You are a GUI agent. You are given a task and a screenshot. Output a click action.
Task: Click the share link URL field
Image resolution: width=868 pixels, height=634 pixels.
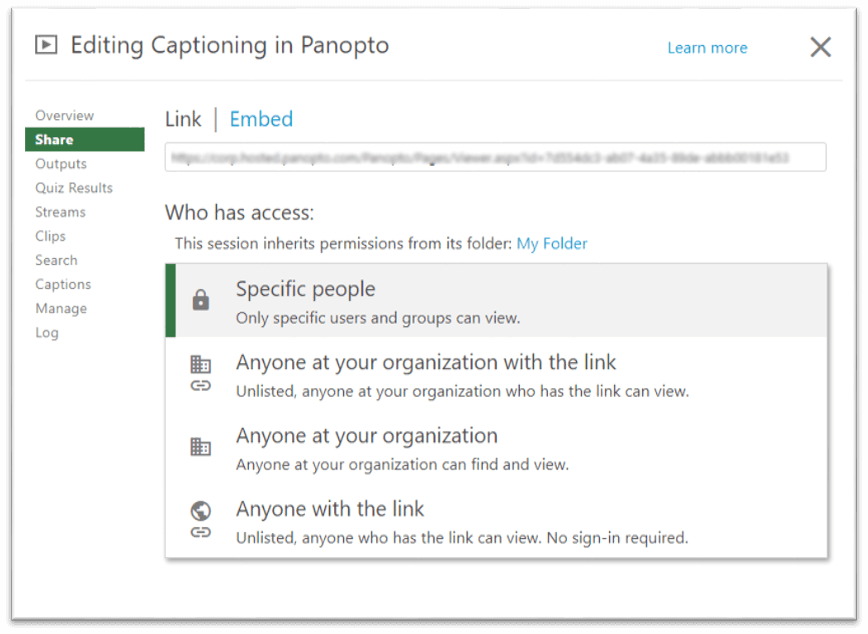click(x=495, y=157)
